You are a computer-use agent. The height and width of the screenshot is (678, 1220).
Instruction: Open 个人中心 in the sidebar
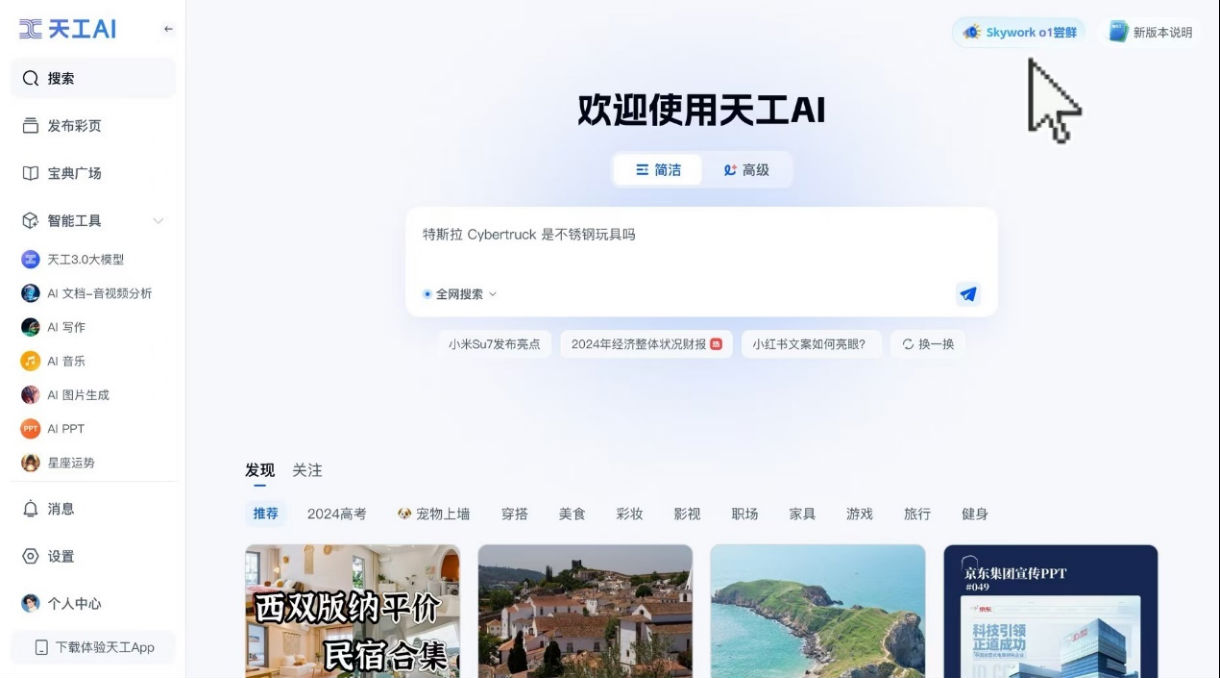click(74, 604)
